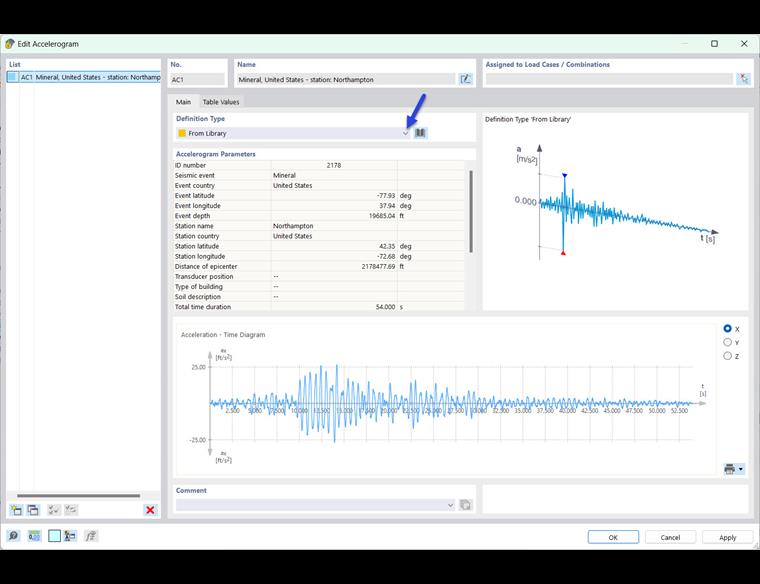Click the Name input field
The image size is (760, 584).
tap(346, 79)
